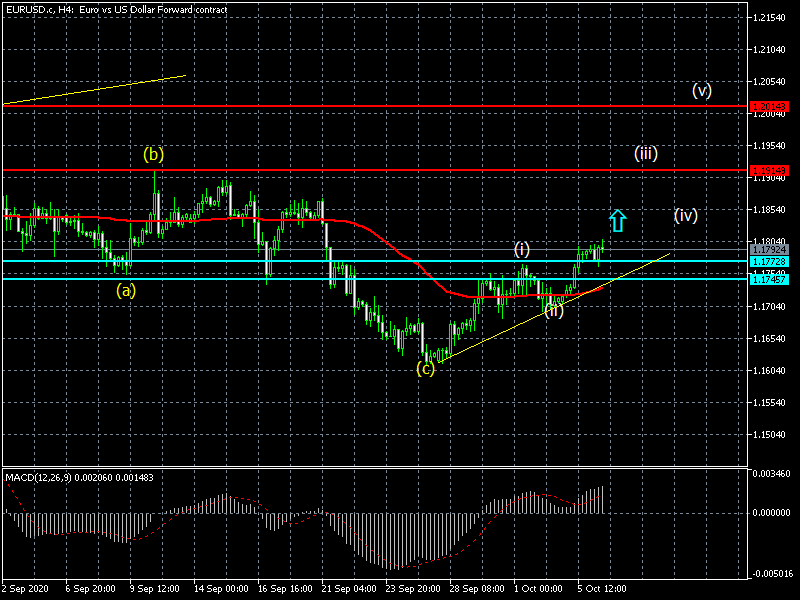Click the white (i) wave label
Image resolution: width=800 pixels, height=600 pixels.
(522, 248)
